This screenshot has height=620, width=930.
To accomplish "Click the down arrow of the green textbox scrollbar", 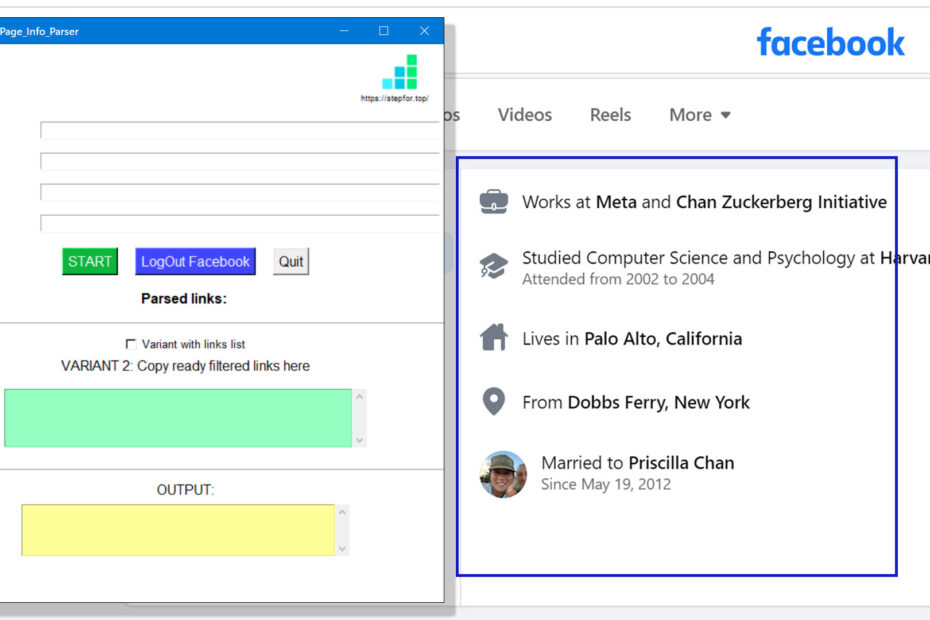I will tap(359, 440).
